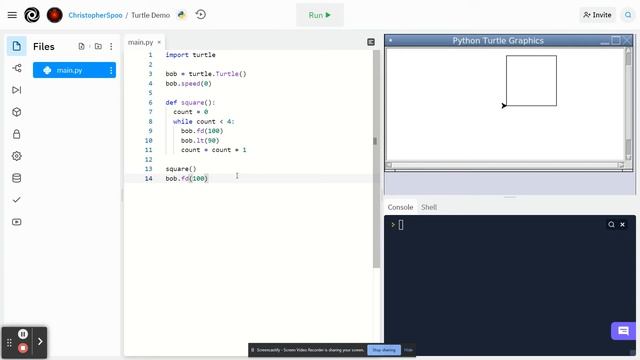
Task: Create a new folder with Add folder icon
Action: [98, 47]
